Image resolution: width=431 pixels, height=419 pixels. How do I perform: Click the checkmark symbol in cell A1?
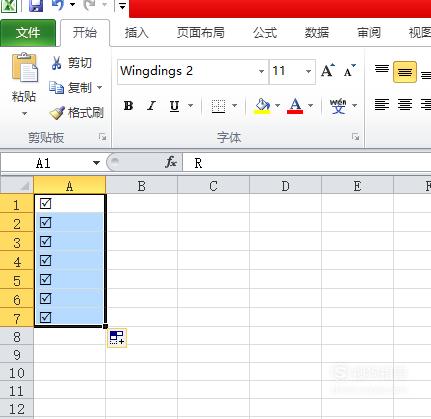click(45, 203)
